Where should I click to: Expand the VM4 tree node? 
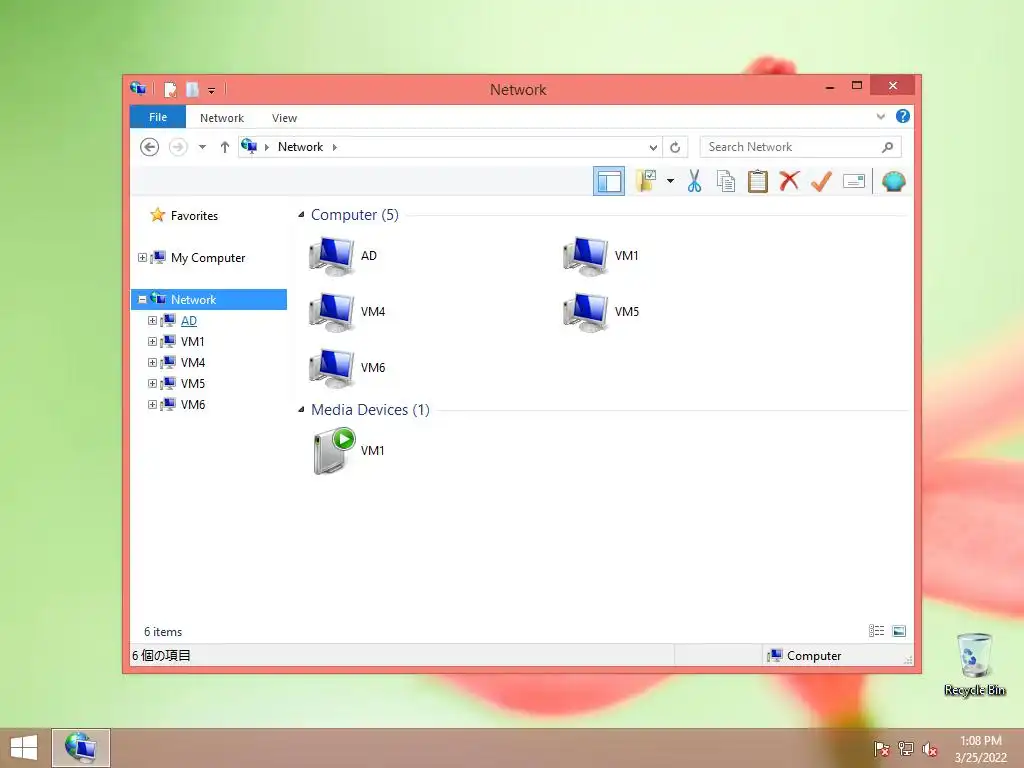[152, 362]
